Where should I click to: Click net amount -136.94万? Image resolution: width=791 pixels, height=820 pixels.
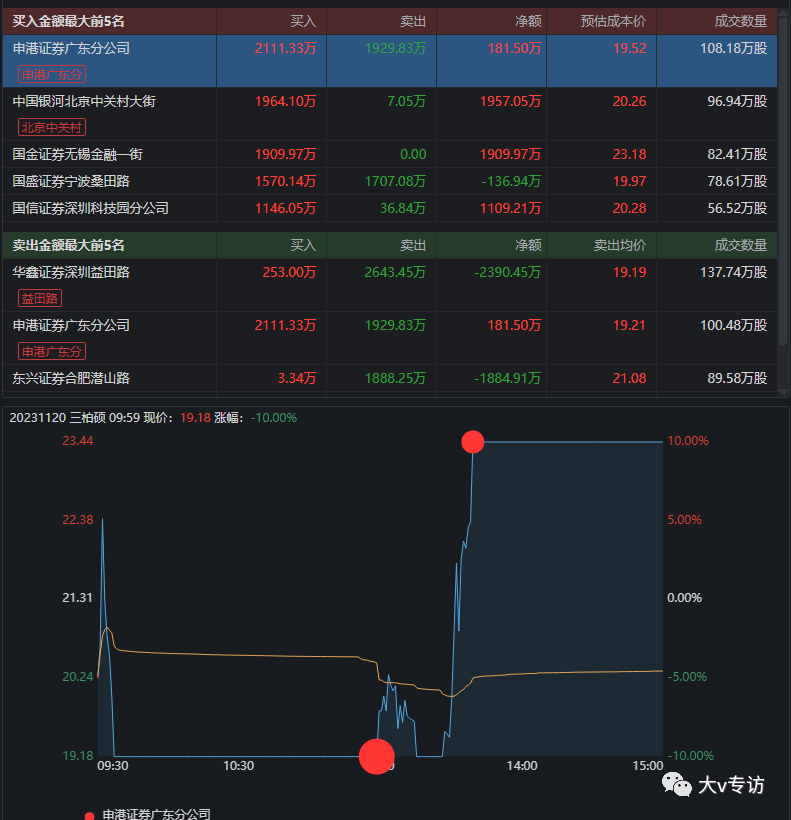point(511,181)
